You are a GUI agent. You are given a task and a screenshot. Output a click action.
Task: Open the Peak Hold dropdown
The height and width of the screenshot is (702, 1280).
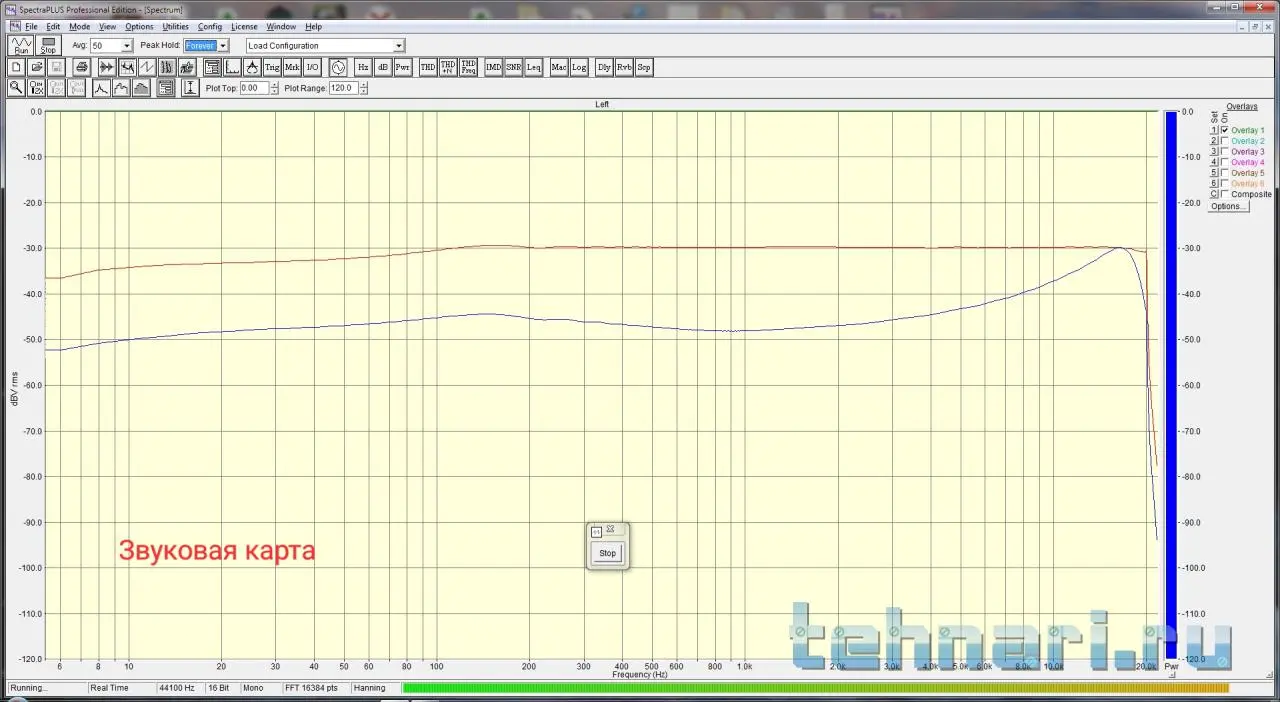[x=223, y=45]
